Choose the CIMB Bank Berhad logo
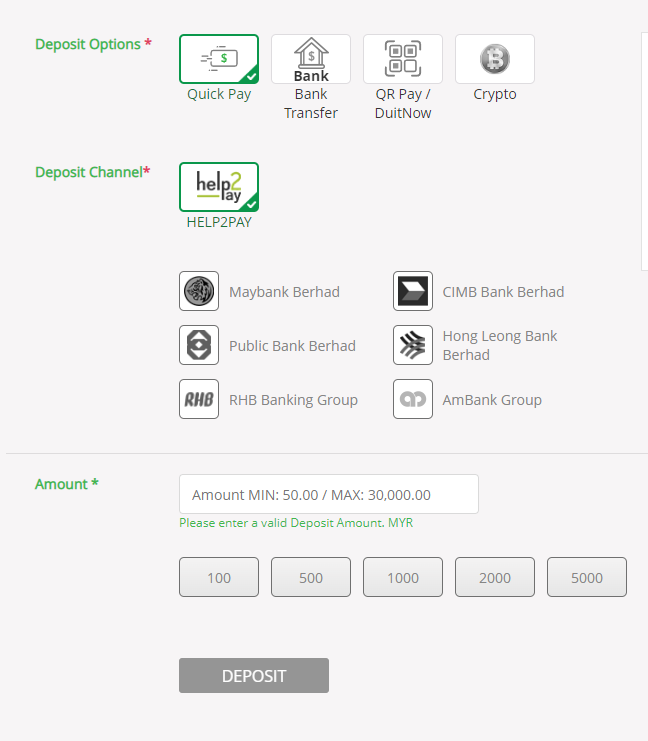Viewport: 648px width, 741px height. (413, 291)
